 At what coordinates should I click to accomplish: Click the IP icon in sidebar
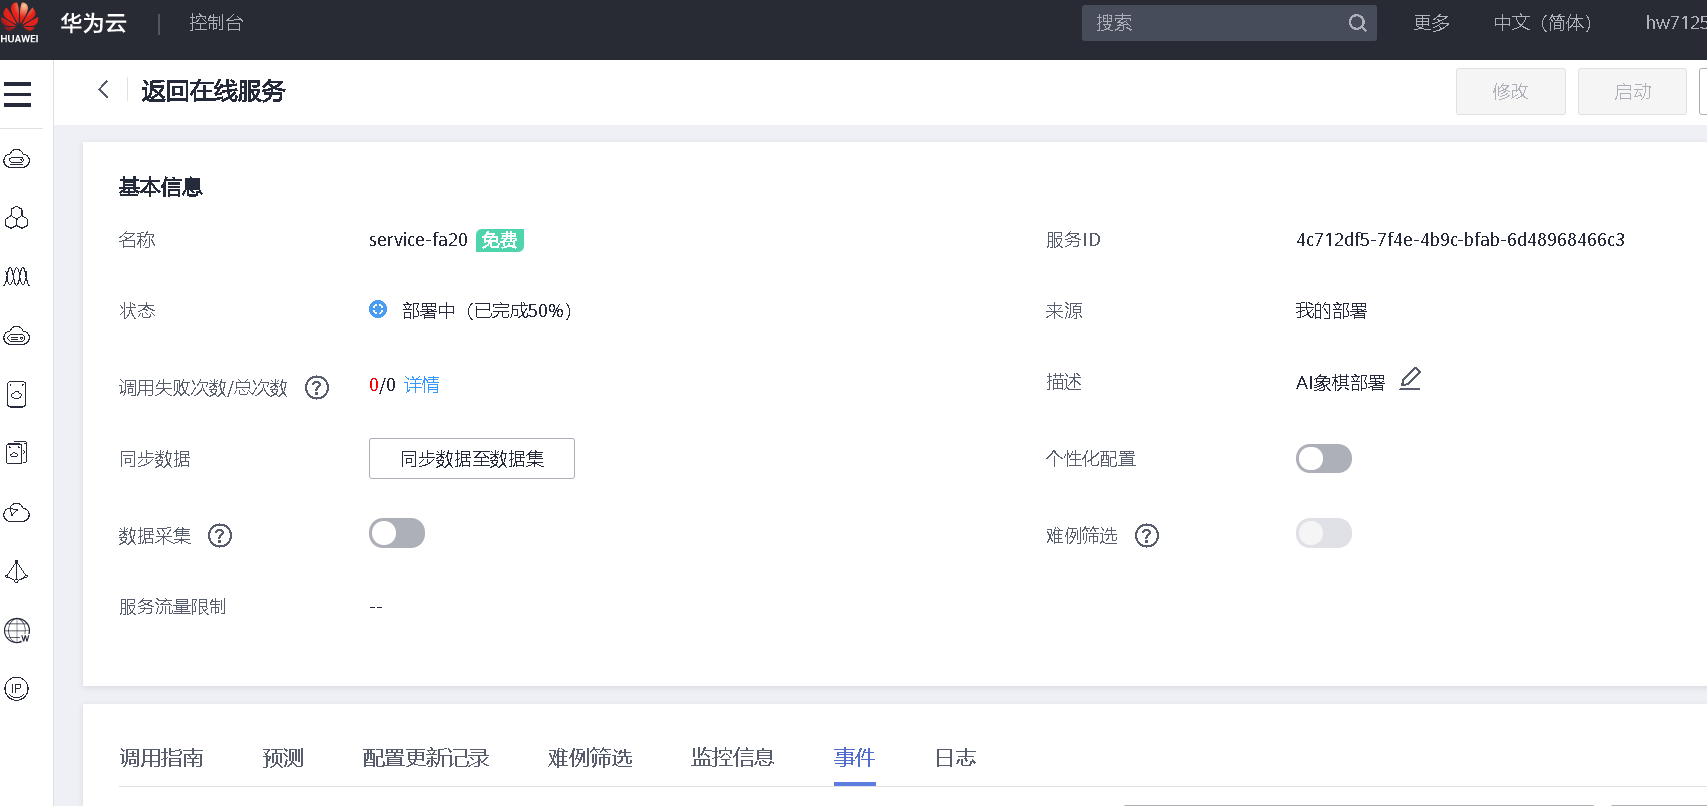(17, 689)
